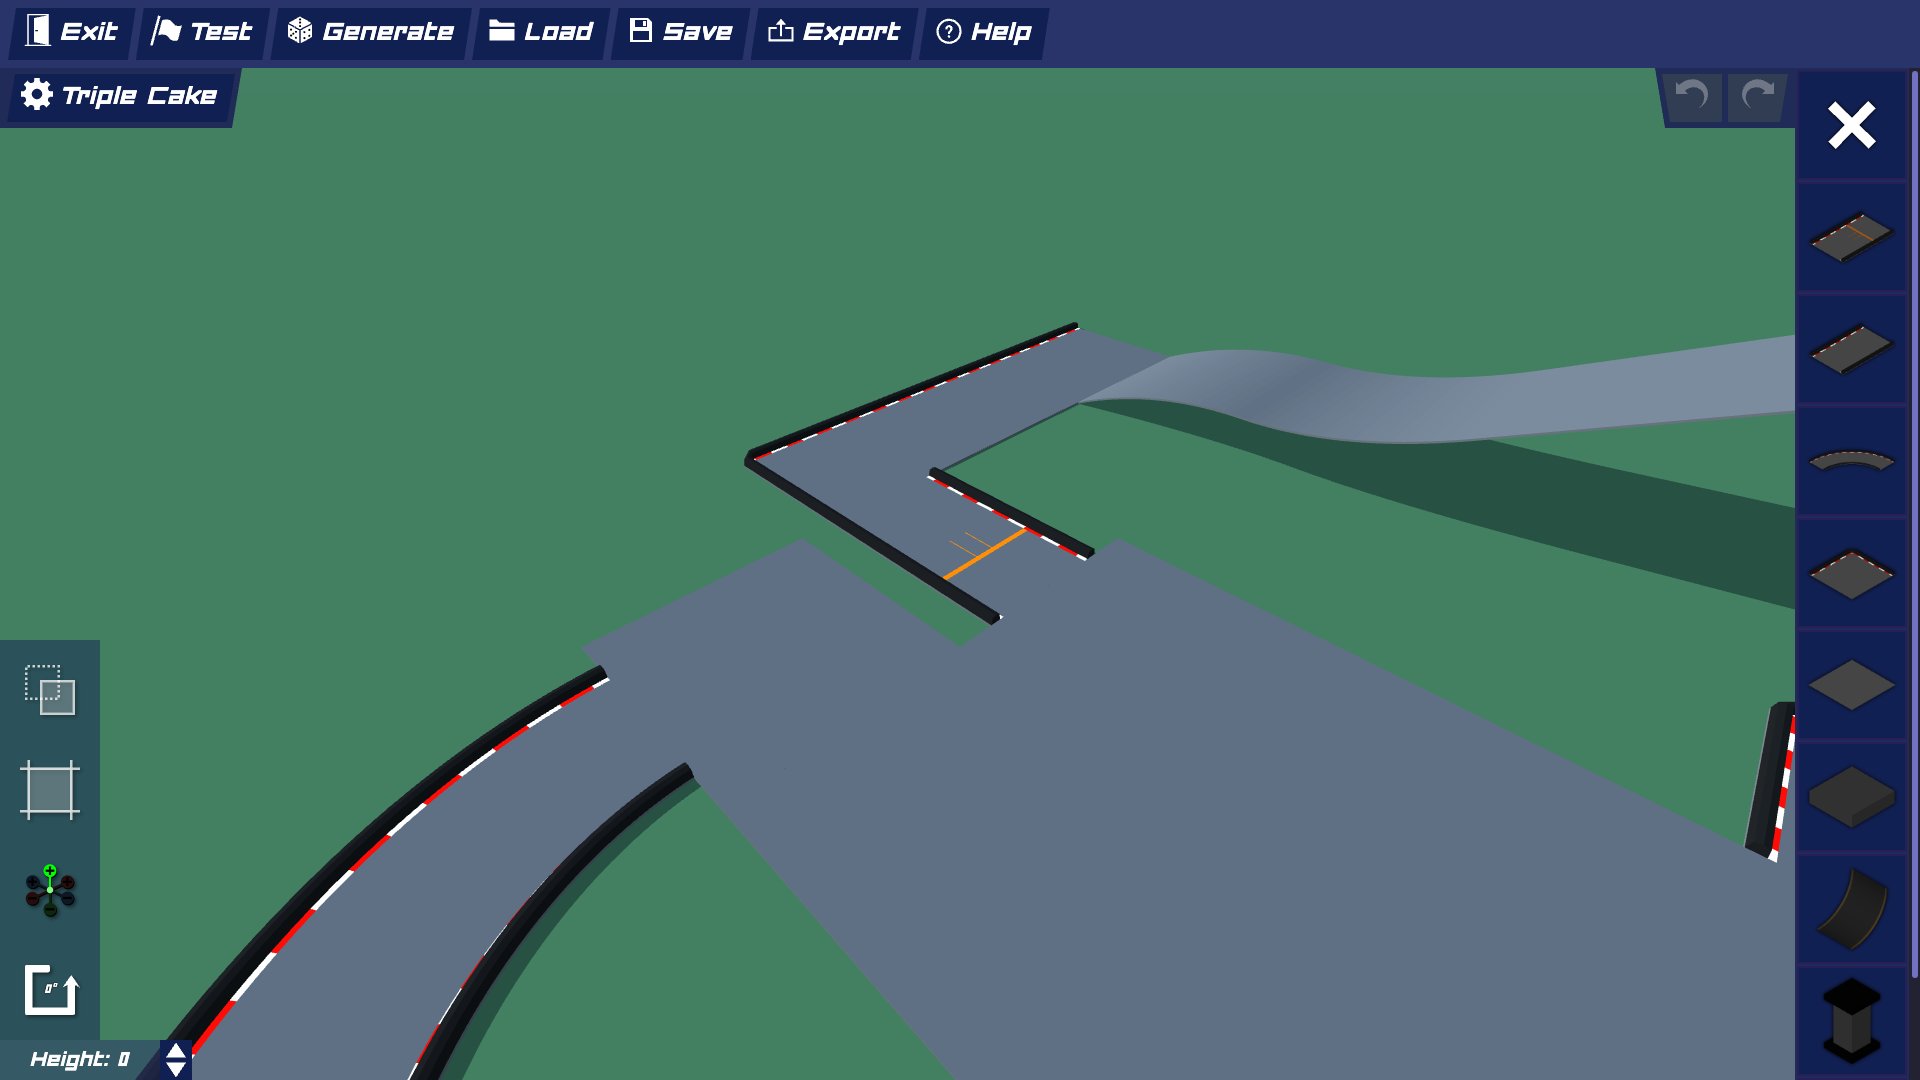Undo the last track edit
Viewport: 1920px width, 1080px height.
(1691, 96)
